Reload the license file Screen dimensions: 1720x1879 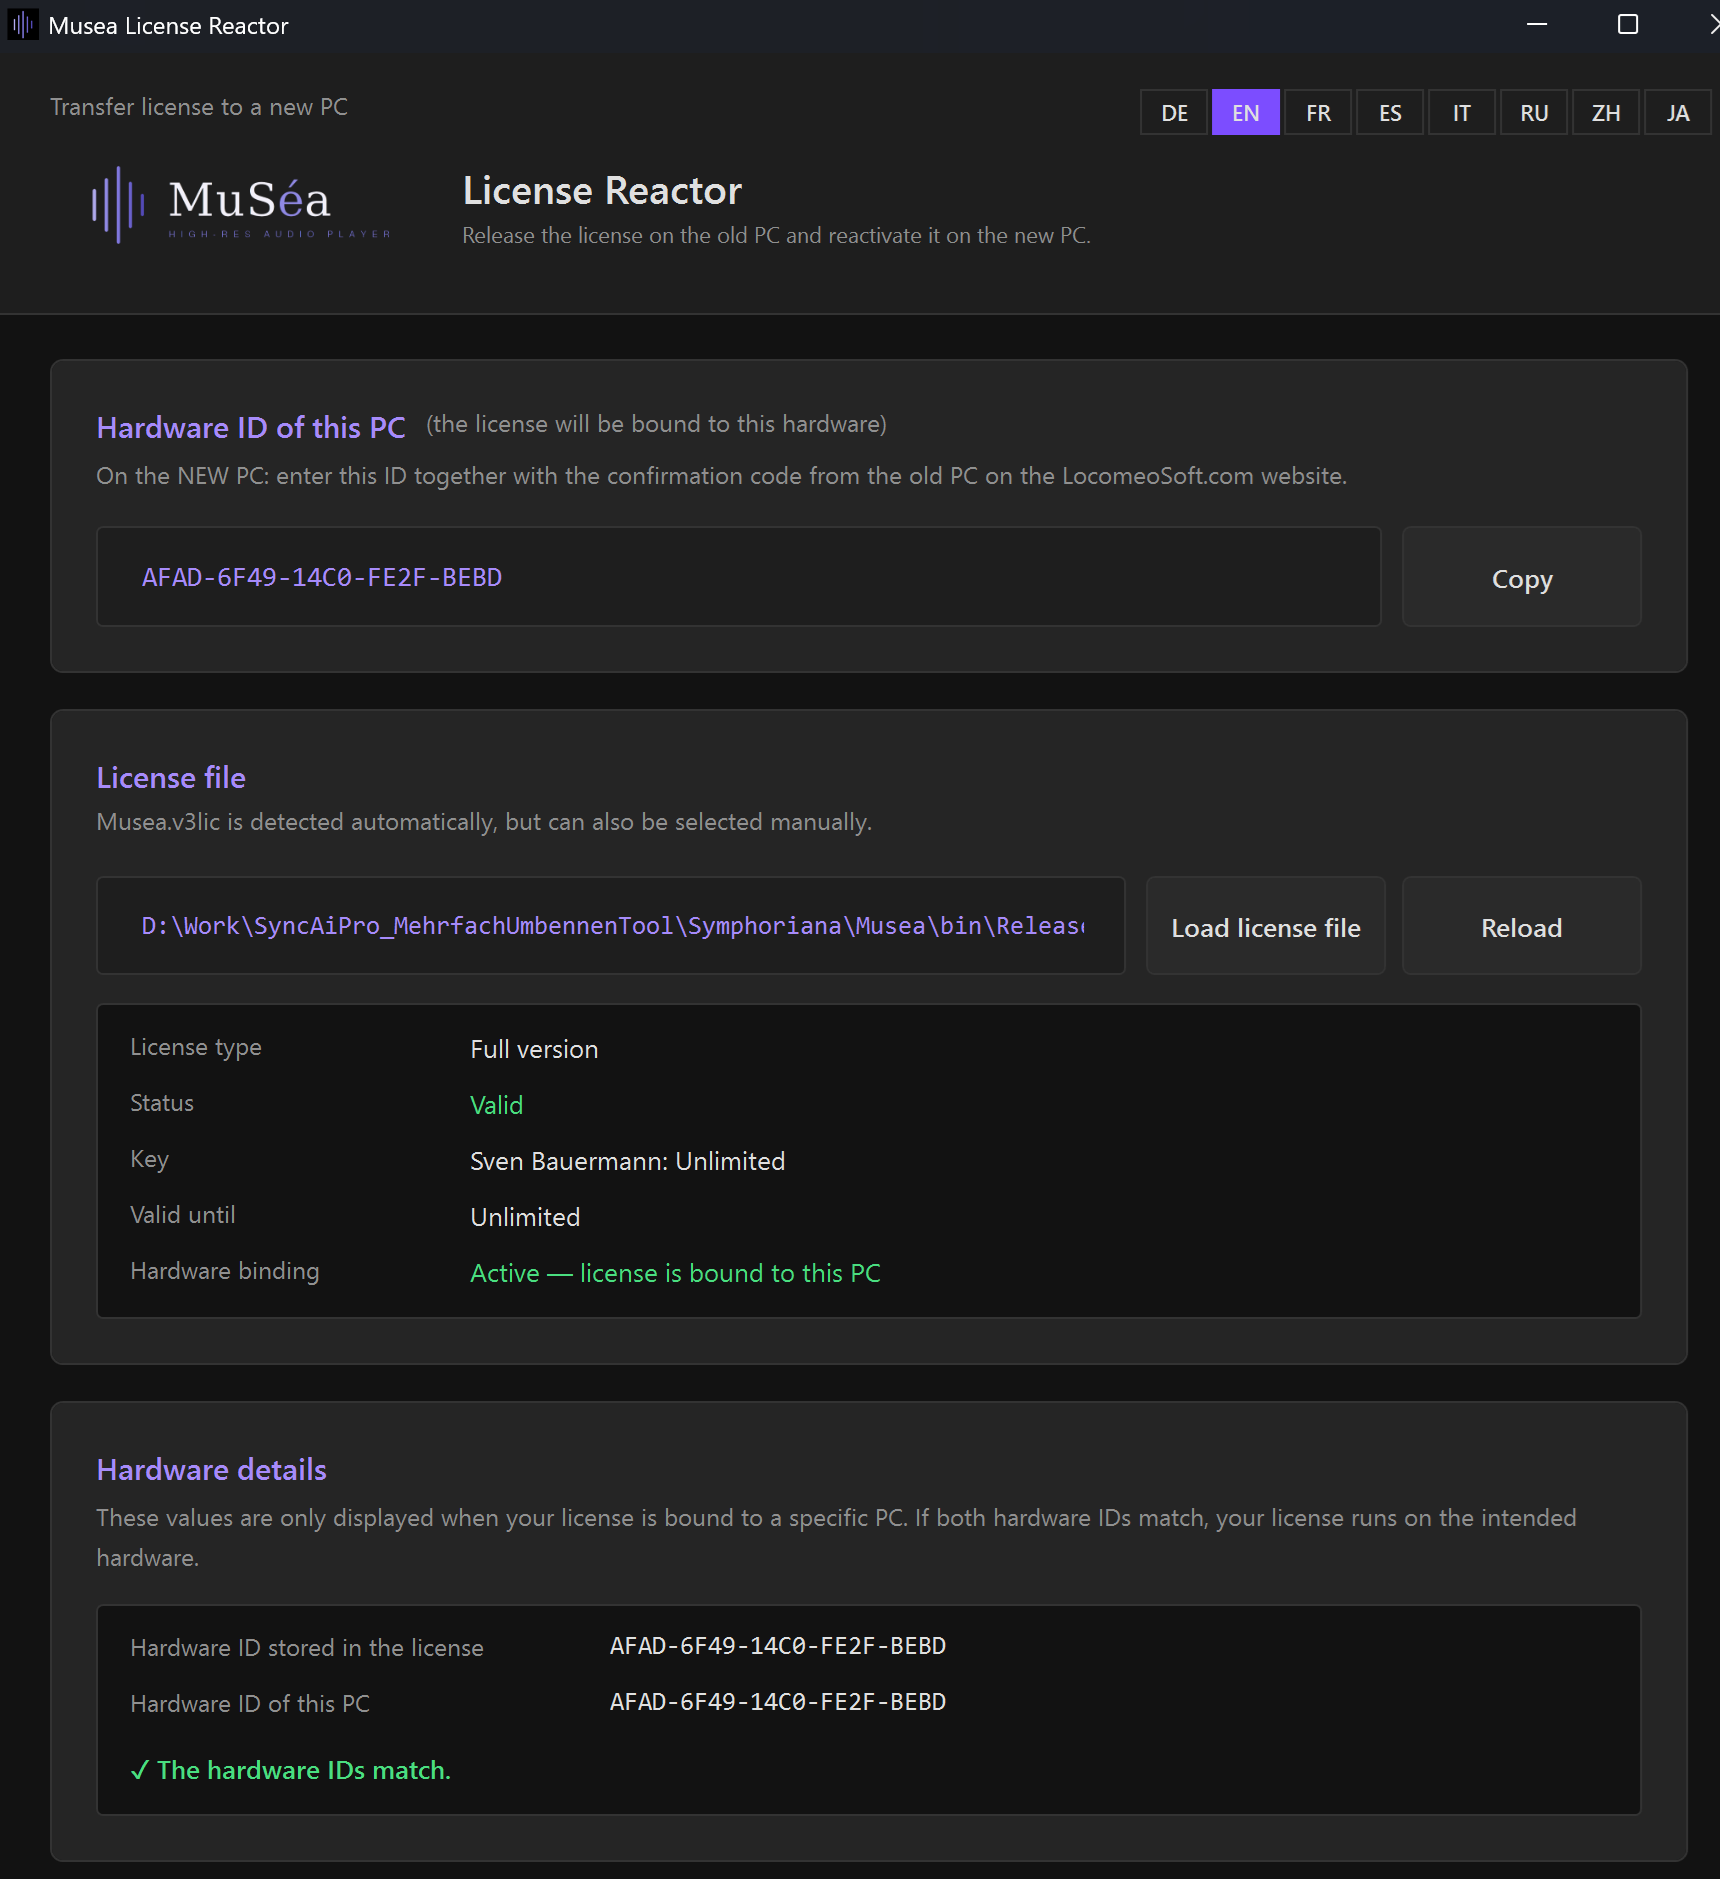[x=1521, y=927]
